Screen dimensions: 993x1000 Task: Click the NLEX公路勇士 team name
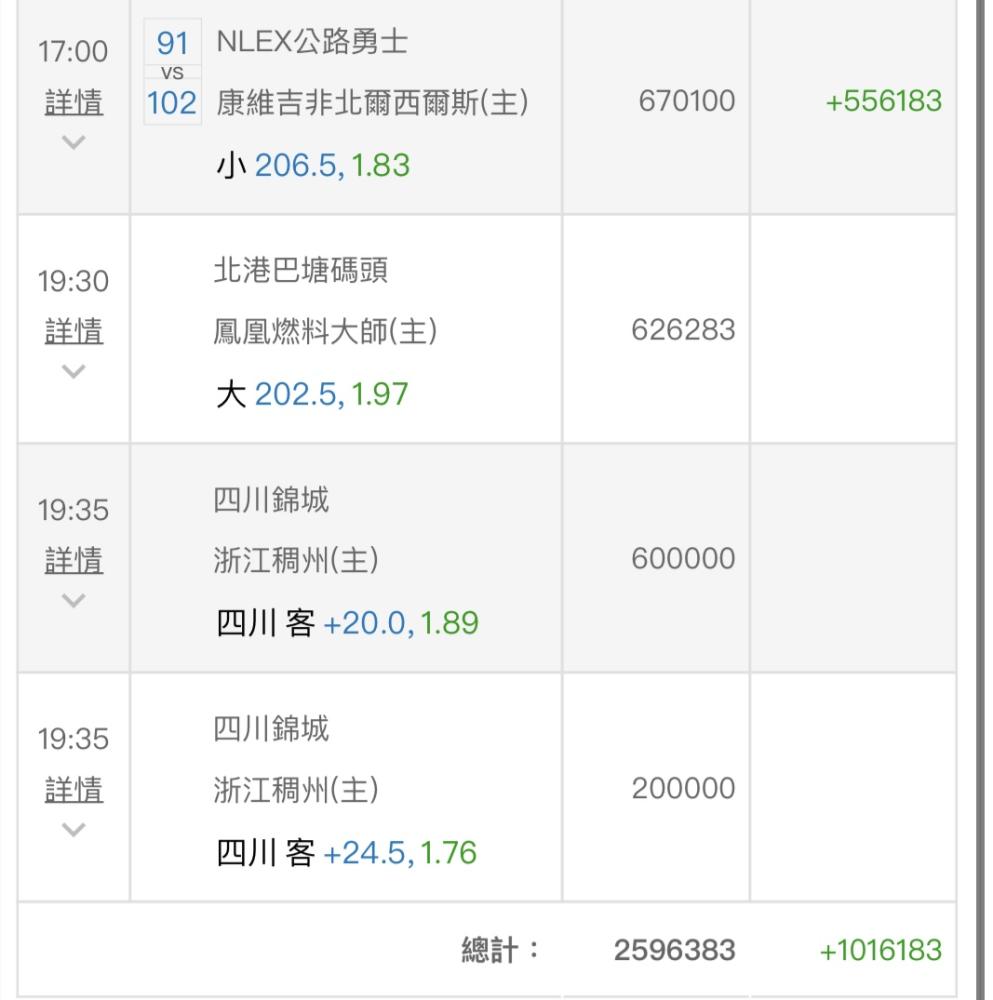(x=312, y=42)
